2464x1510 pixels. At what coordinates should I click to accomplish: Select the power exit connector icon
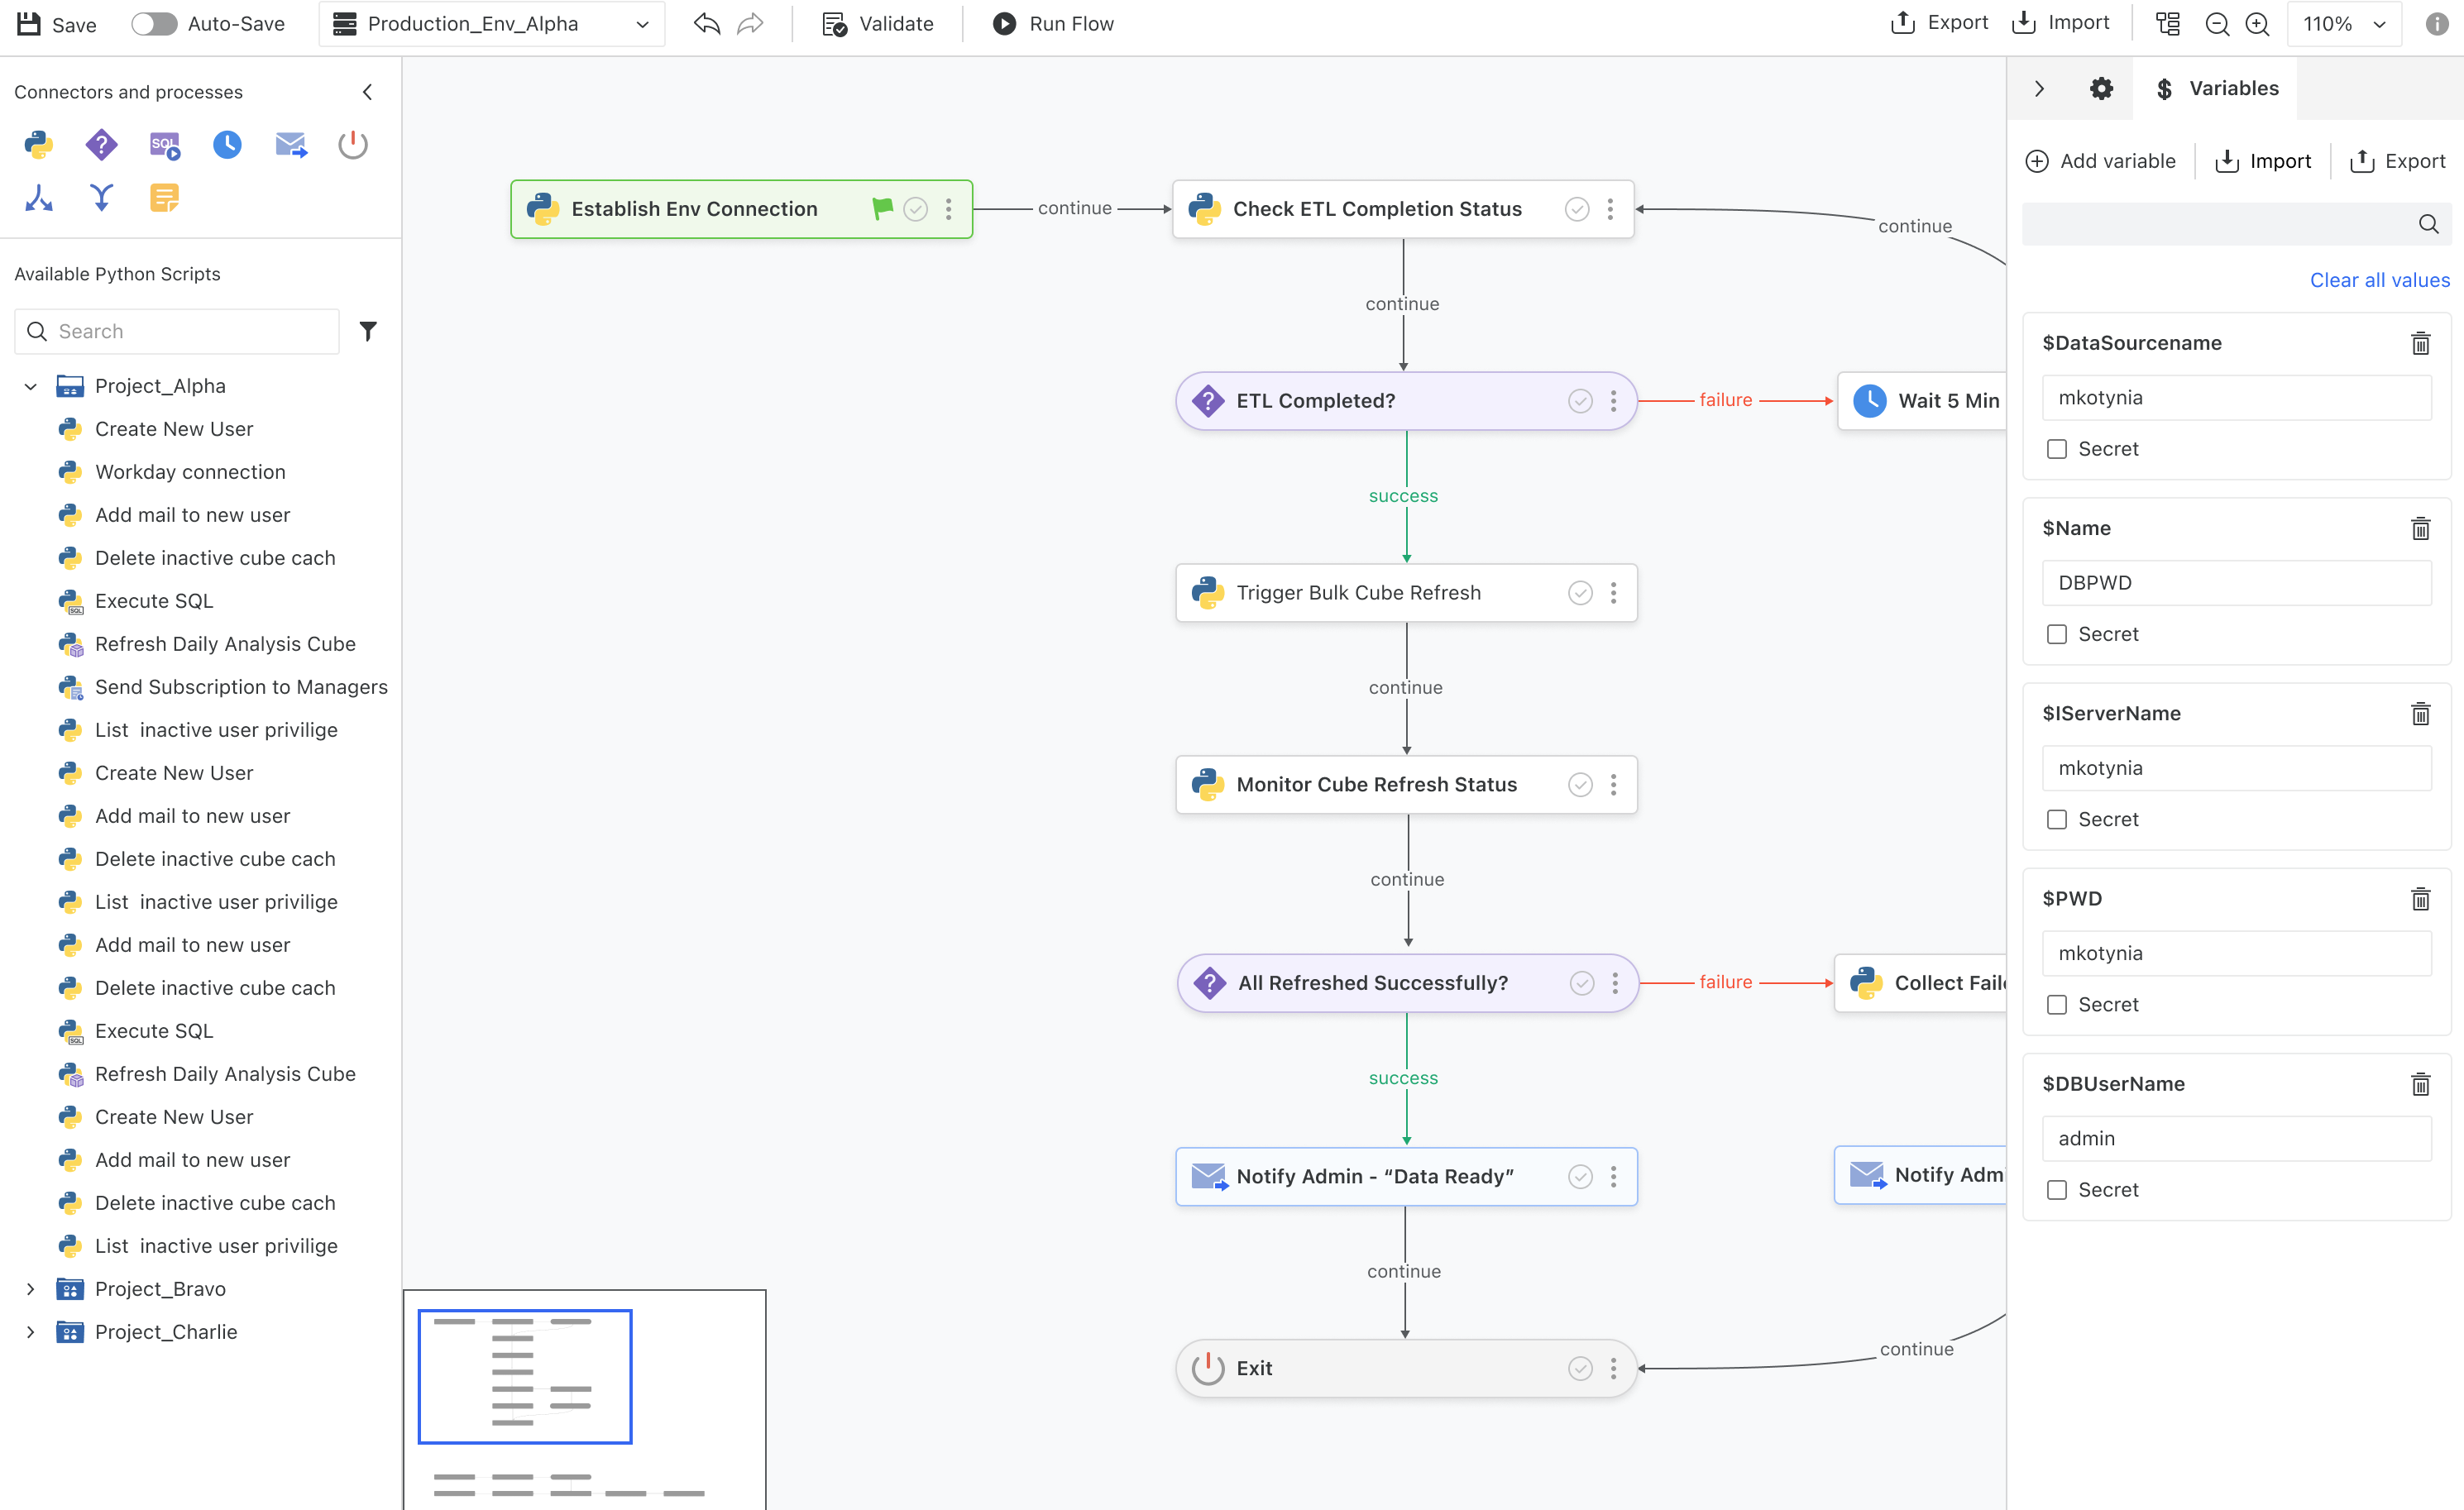pos(353,145)
